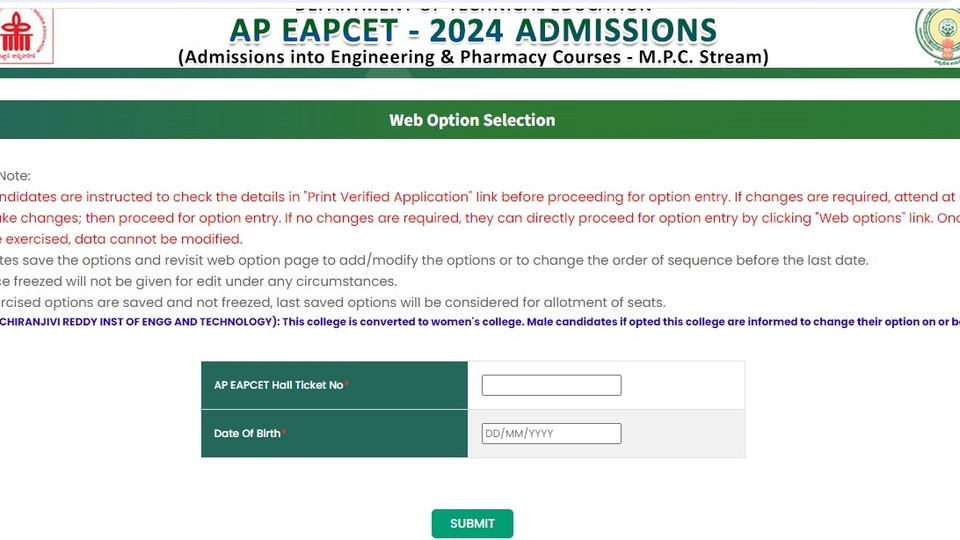Click the "Print Verified Application" text in red note
Screen dimensions: 960x540
(x=388, y=197)
